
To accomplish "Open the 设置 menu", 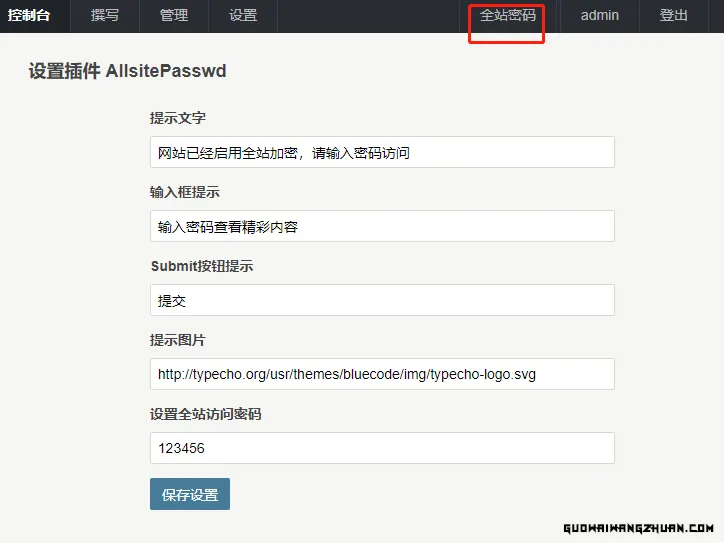I will [243, 15].
